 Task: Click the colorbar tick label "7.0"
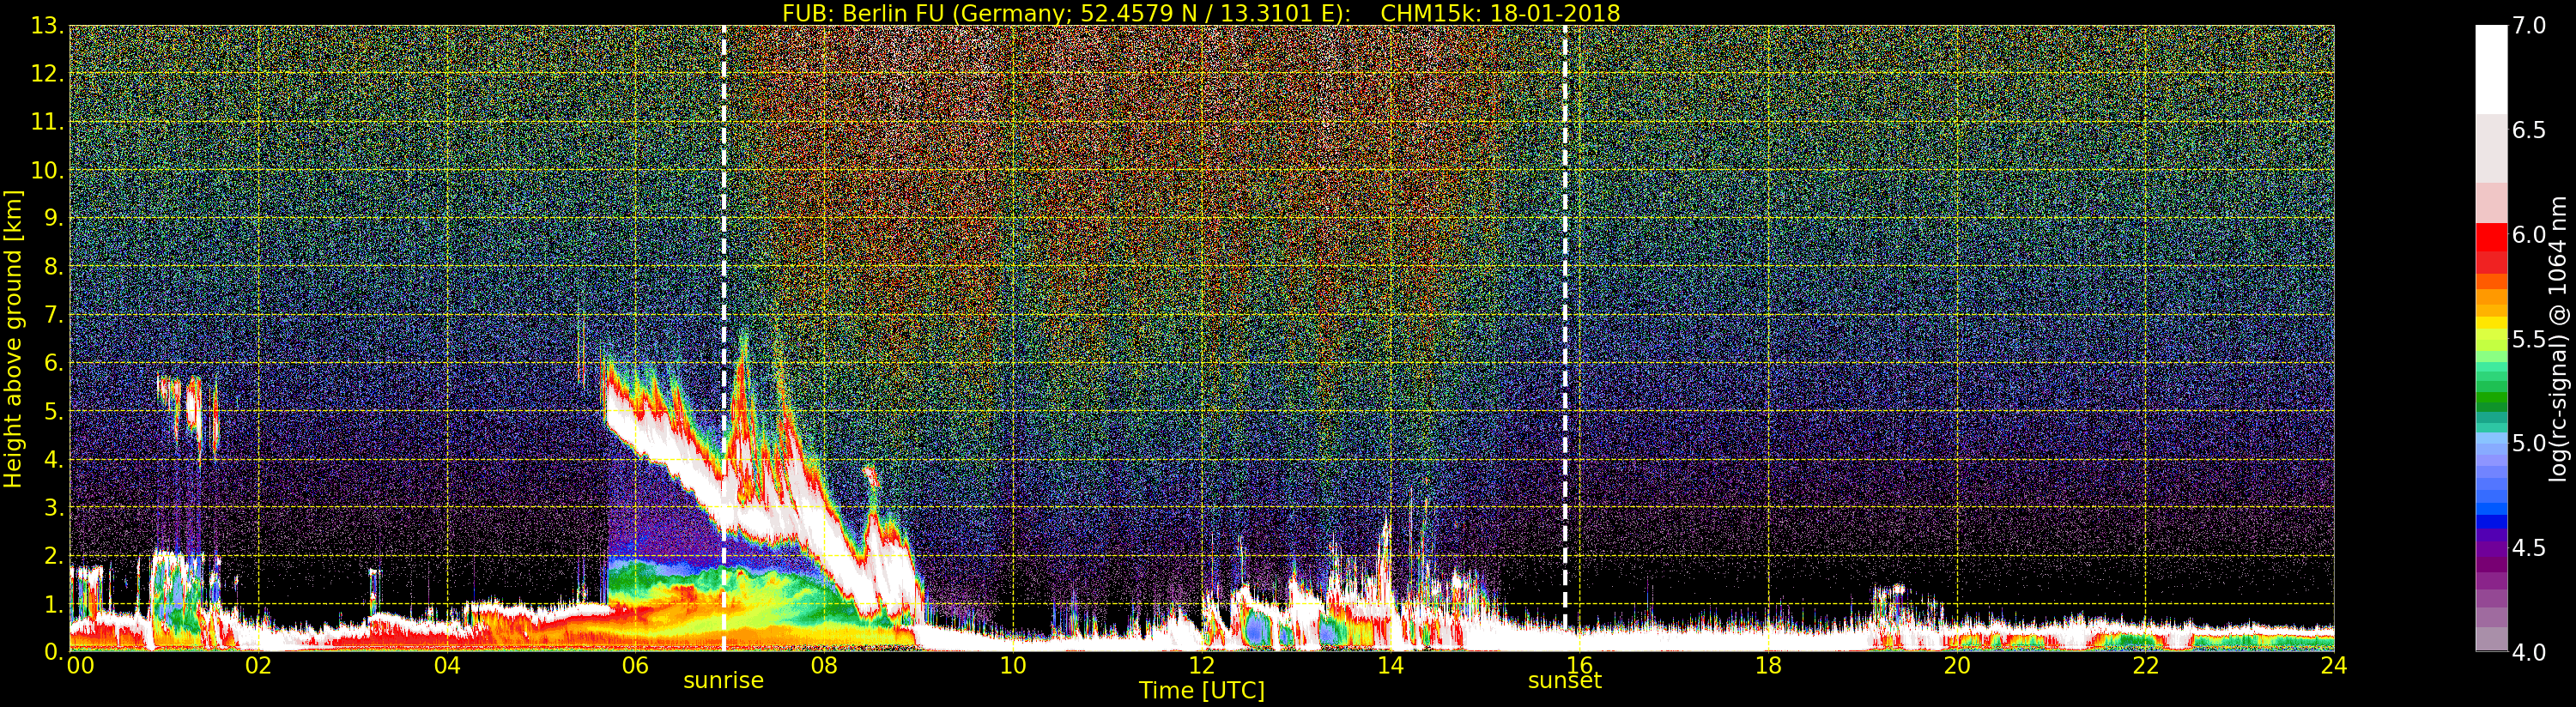point(2528,26)
